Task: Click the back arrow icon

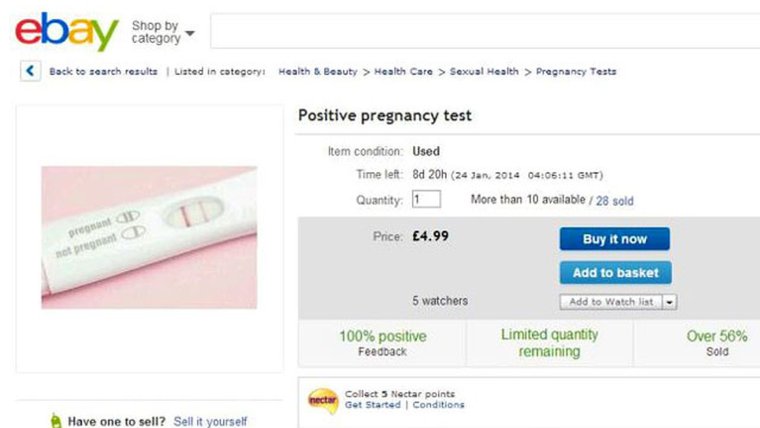Action: (x=31, y=71)
